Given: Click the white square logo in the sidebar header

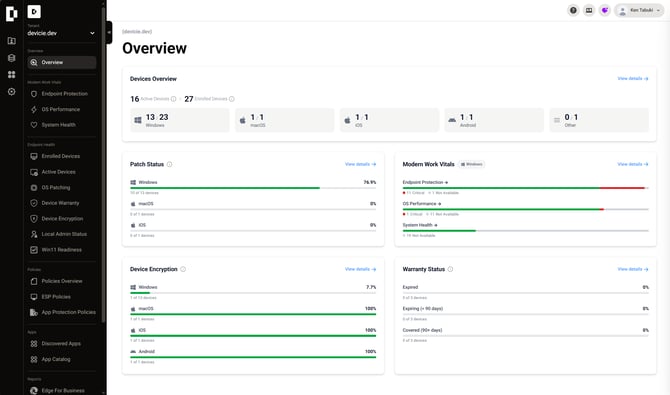Looking at the screenshot, I should (34, 12).
